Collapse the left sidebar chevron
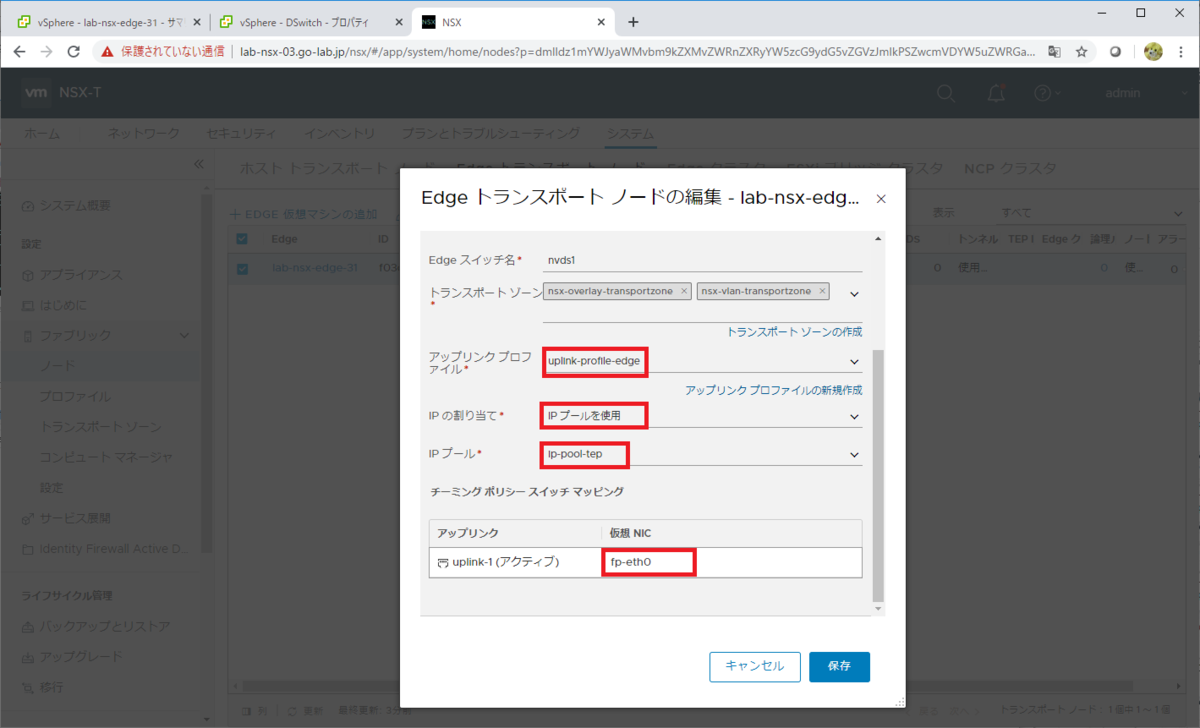Image resolution: width=1200 pixels, height=728 pixels. tap(198, 163)
